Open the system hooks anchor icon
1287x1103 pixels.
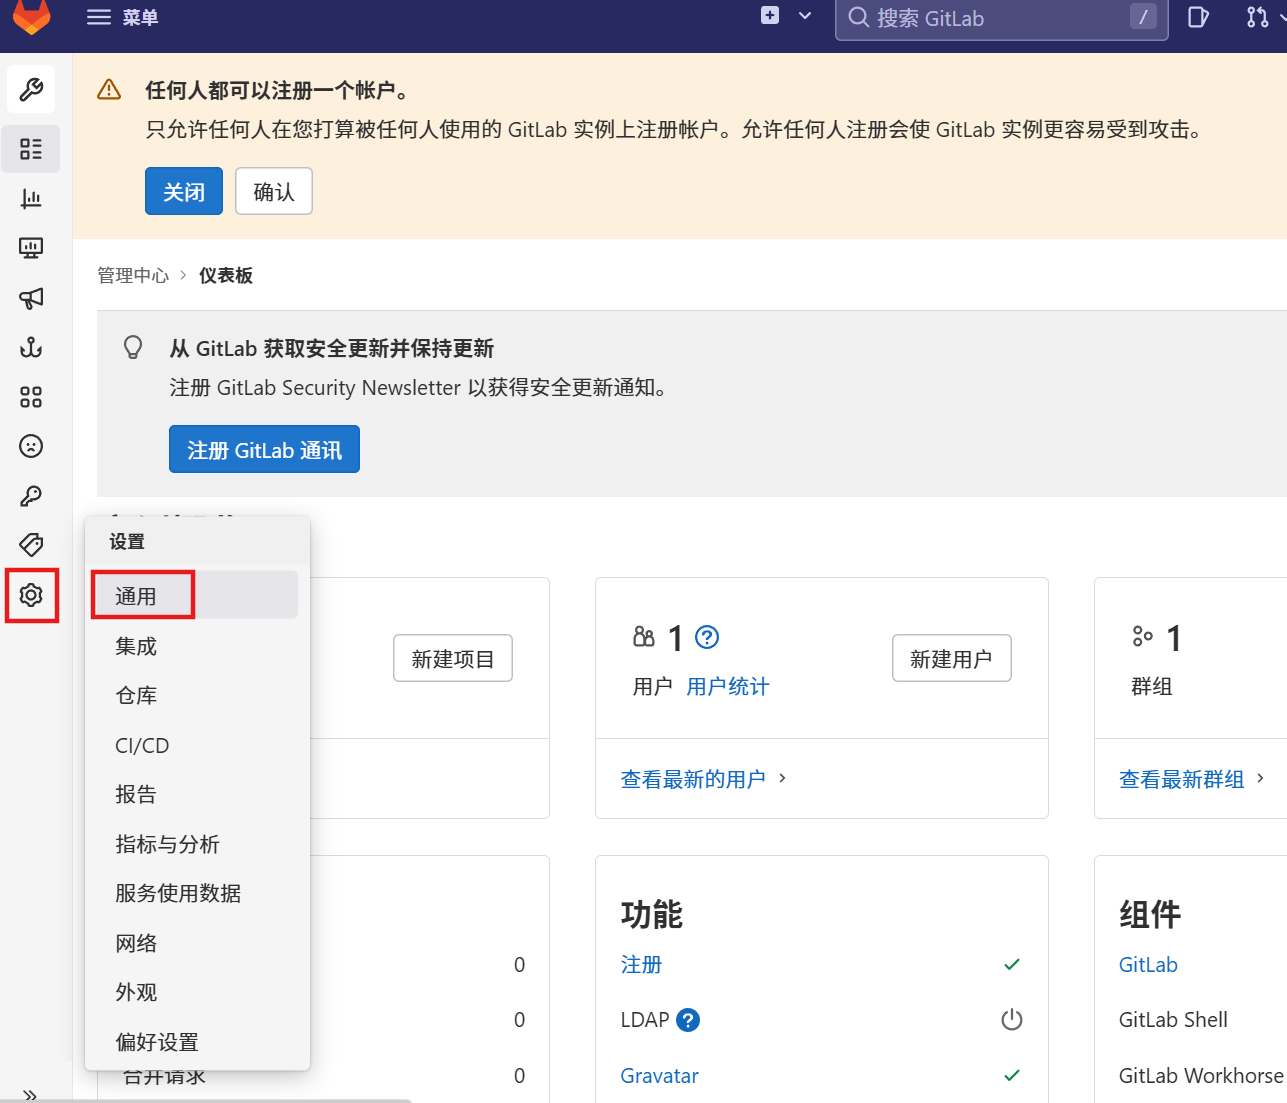coord(31,347)
